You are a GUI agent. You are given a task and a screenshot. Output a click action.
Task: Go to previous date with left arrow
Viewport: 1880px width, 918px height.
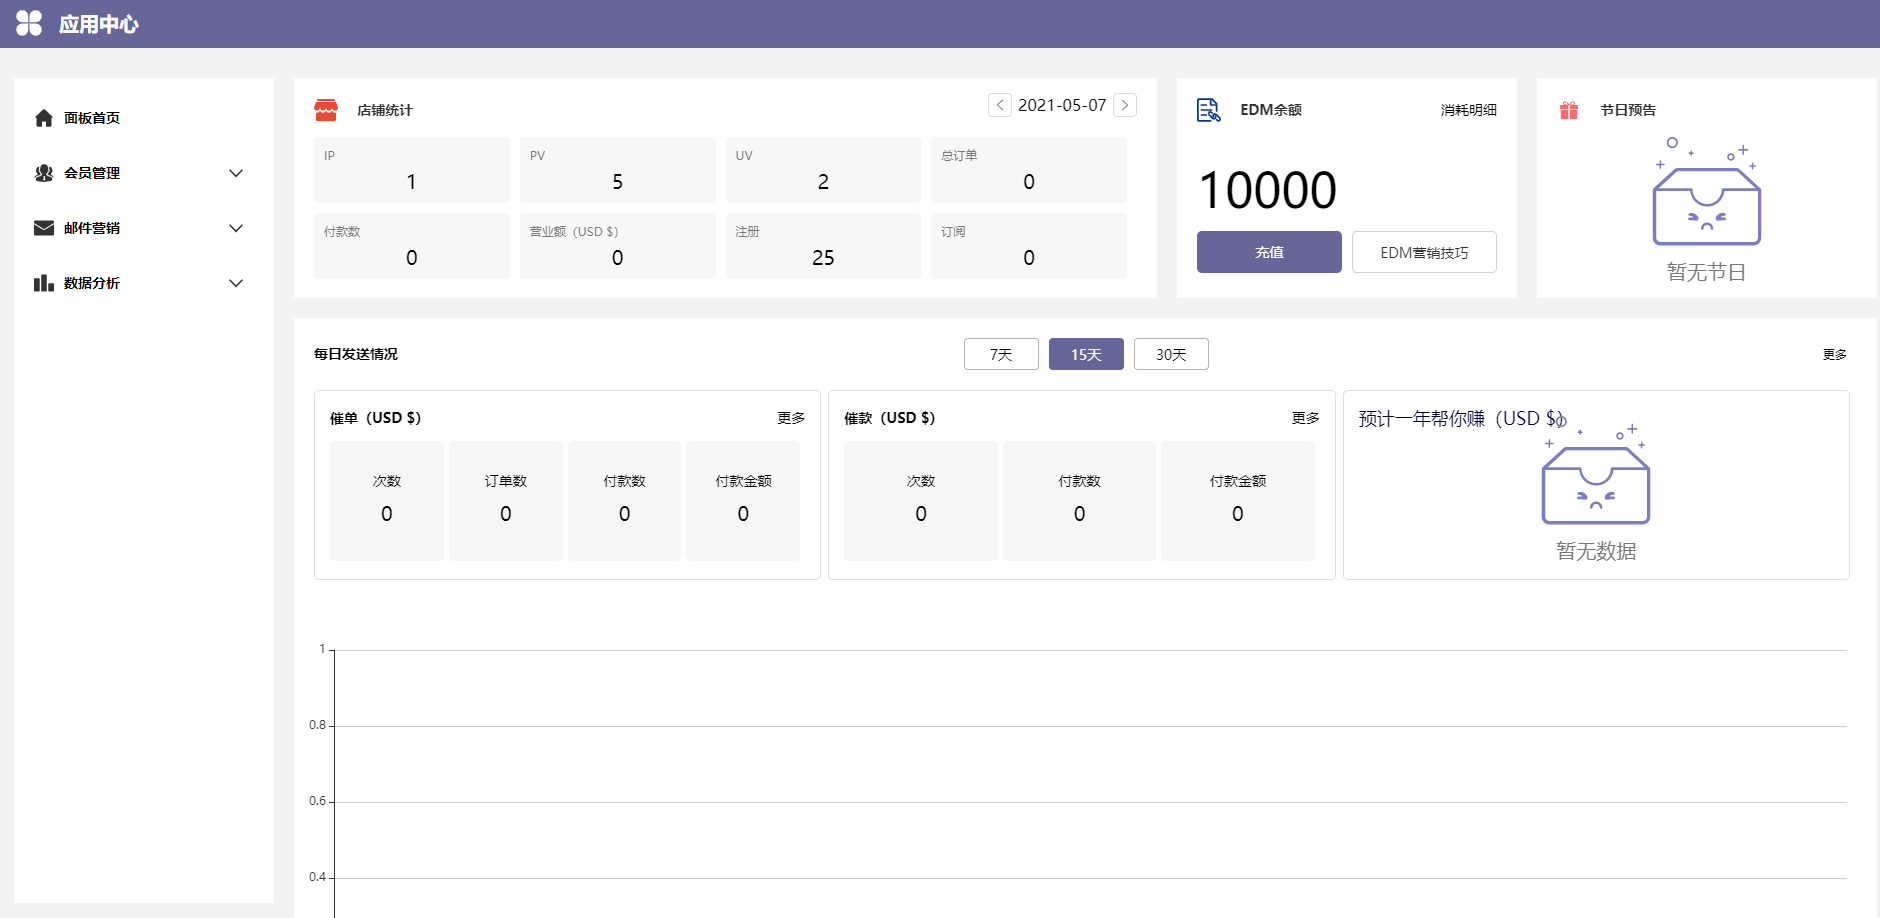pyautogui.click(x=1000, y=105)
